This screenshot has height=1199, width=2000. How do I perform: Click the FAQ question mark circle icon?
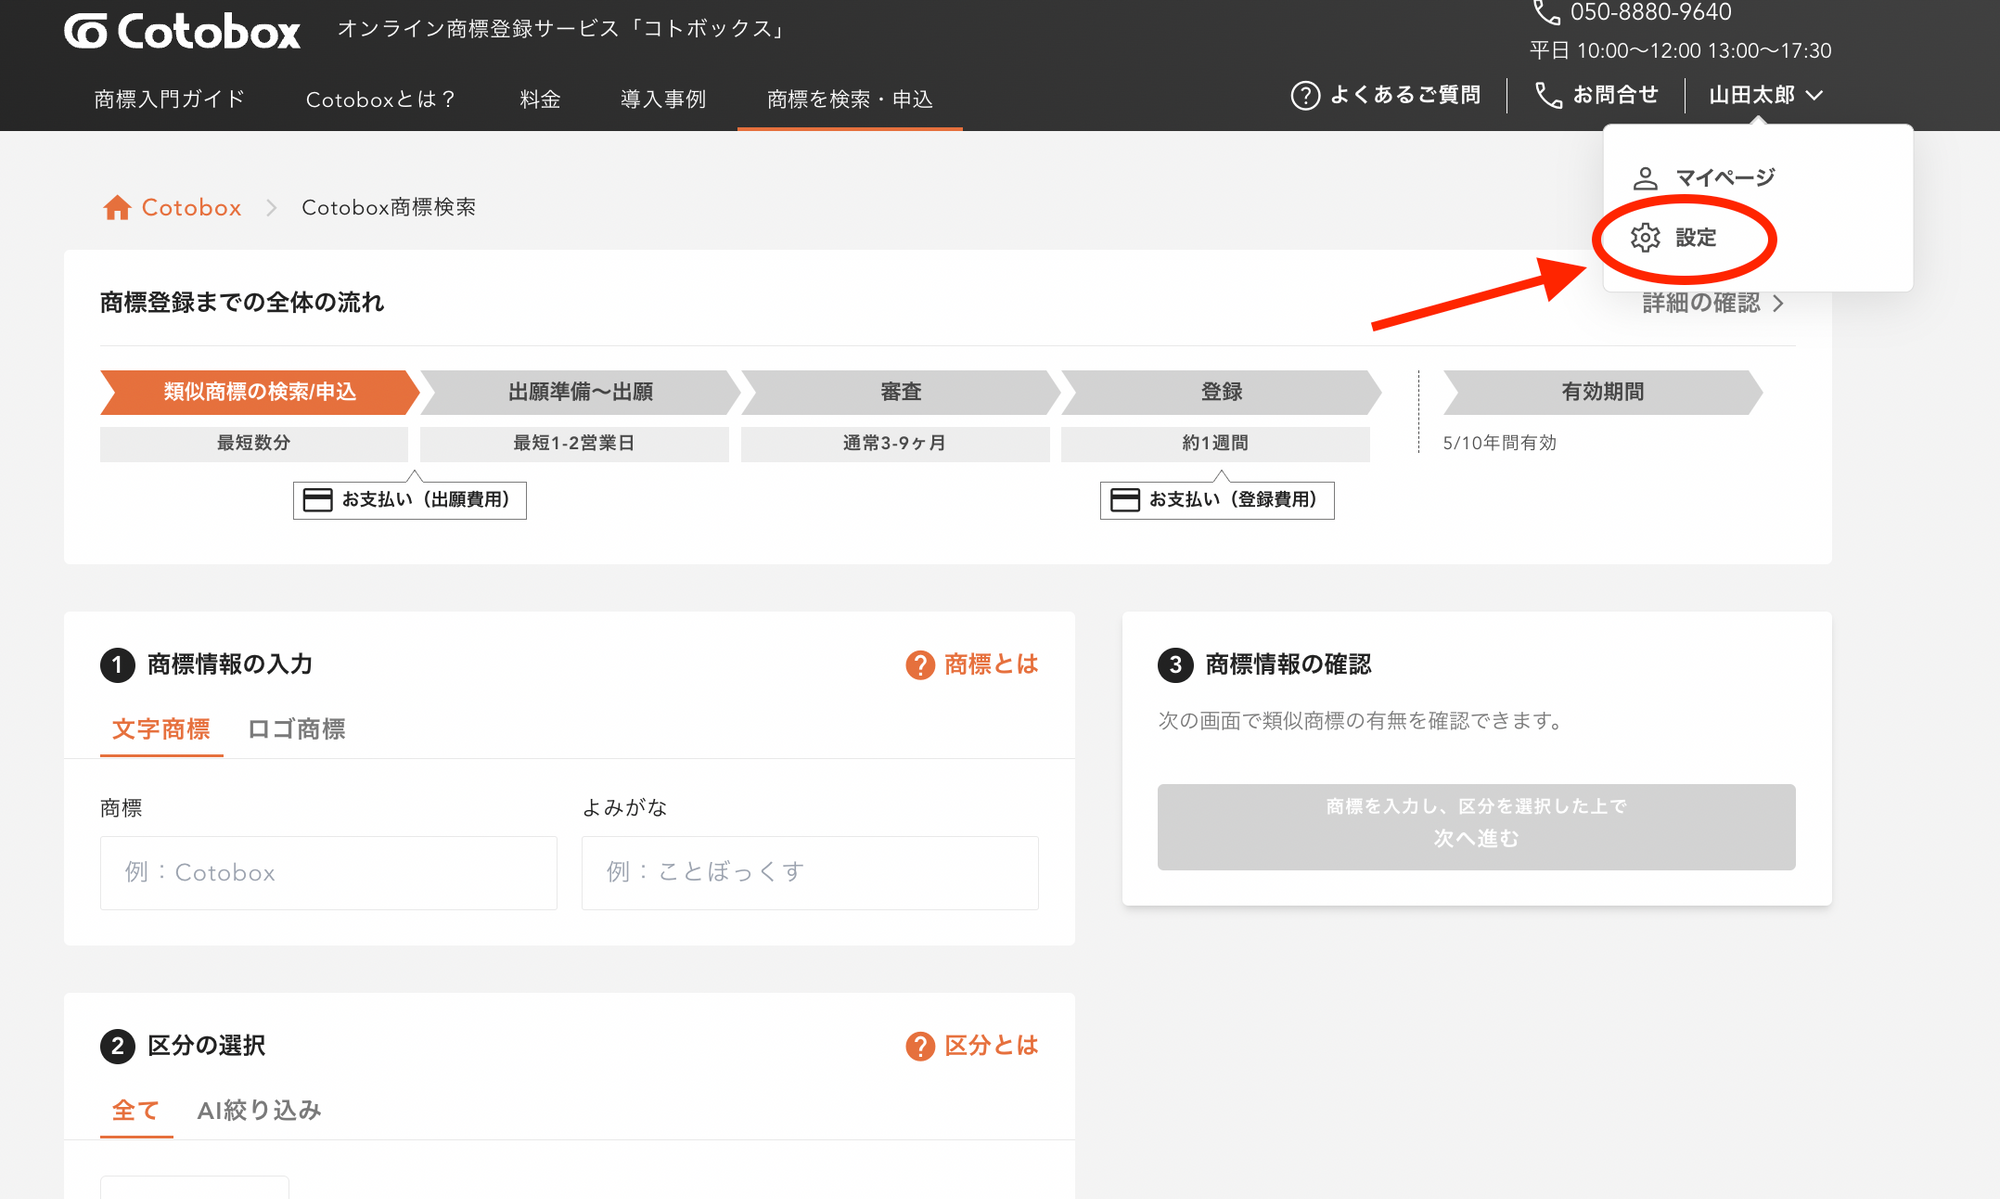1305,95
